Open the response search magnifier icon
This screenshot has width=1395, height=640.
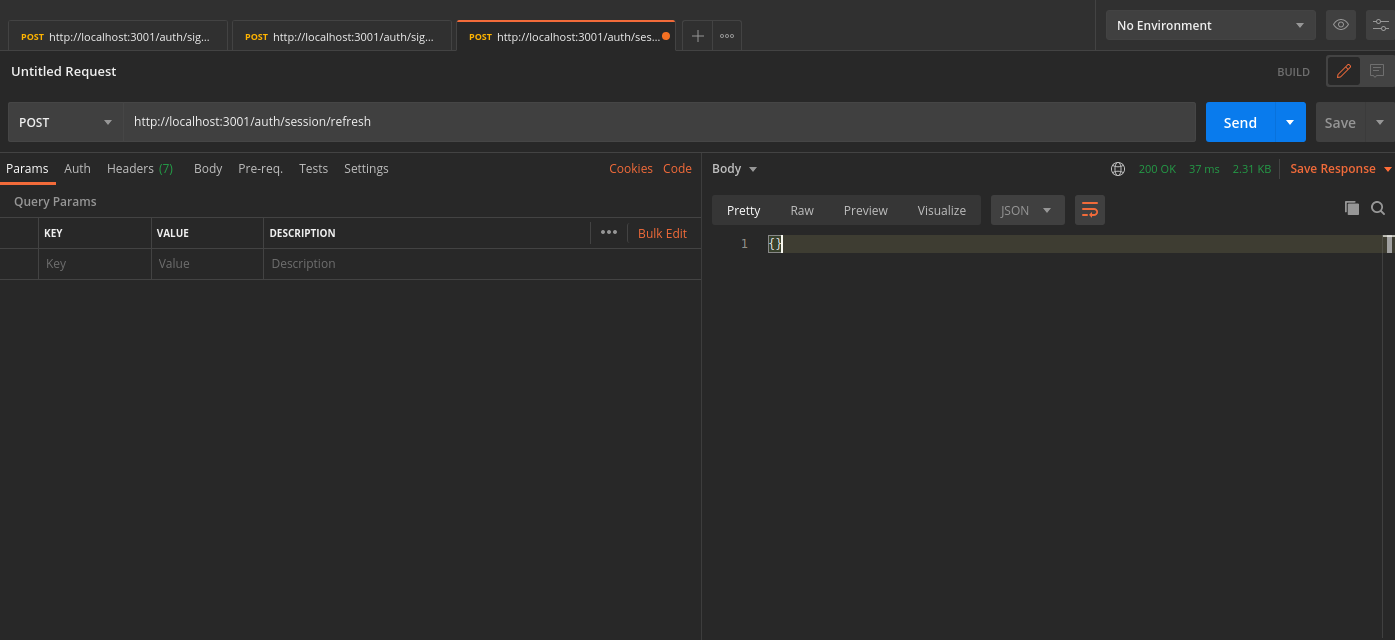click(1378, 208)
